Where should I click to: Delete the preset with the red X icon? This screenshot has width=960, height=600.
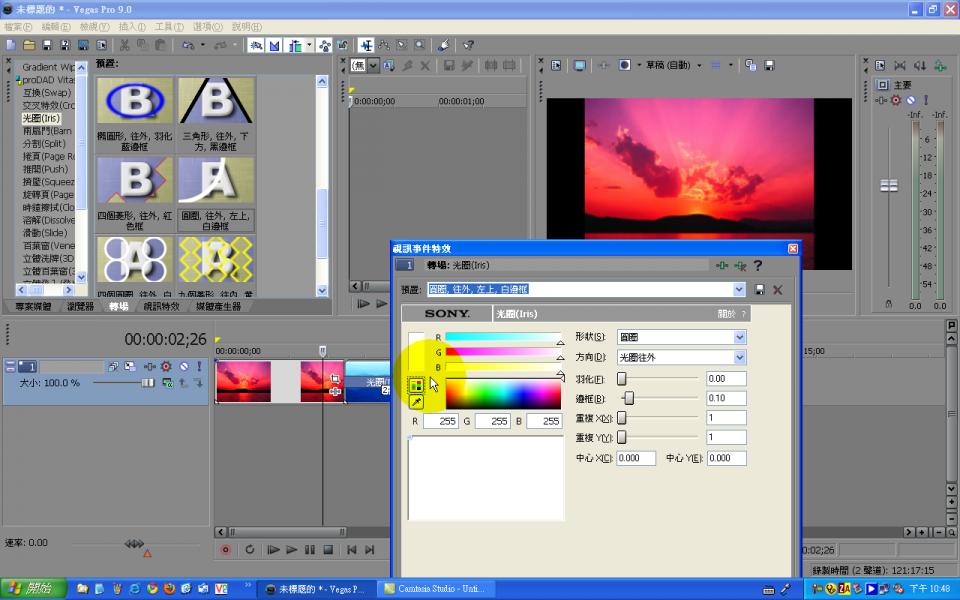point(777,290)
